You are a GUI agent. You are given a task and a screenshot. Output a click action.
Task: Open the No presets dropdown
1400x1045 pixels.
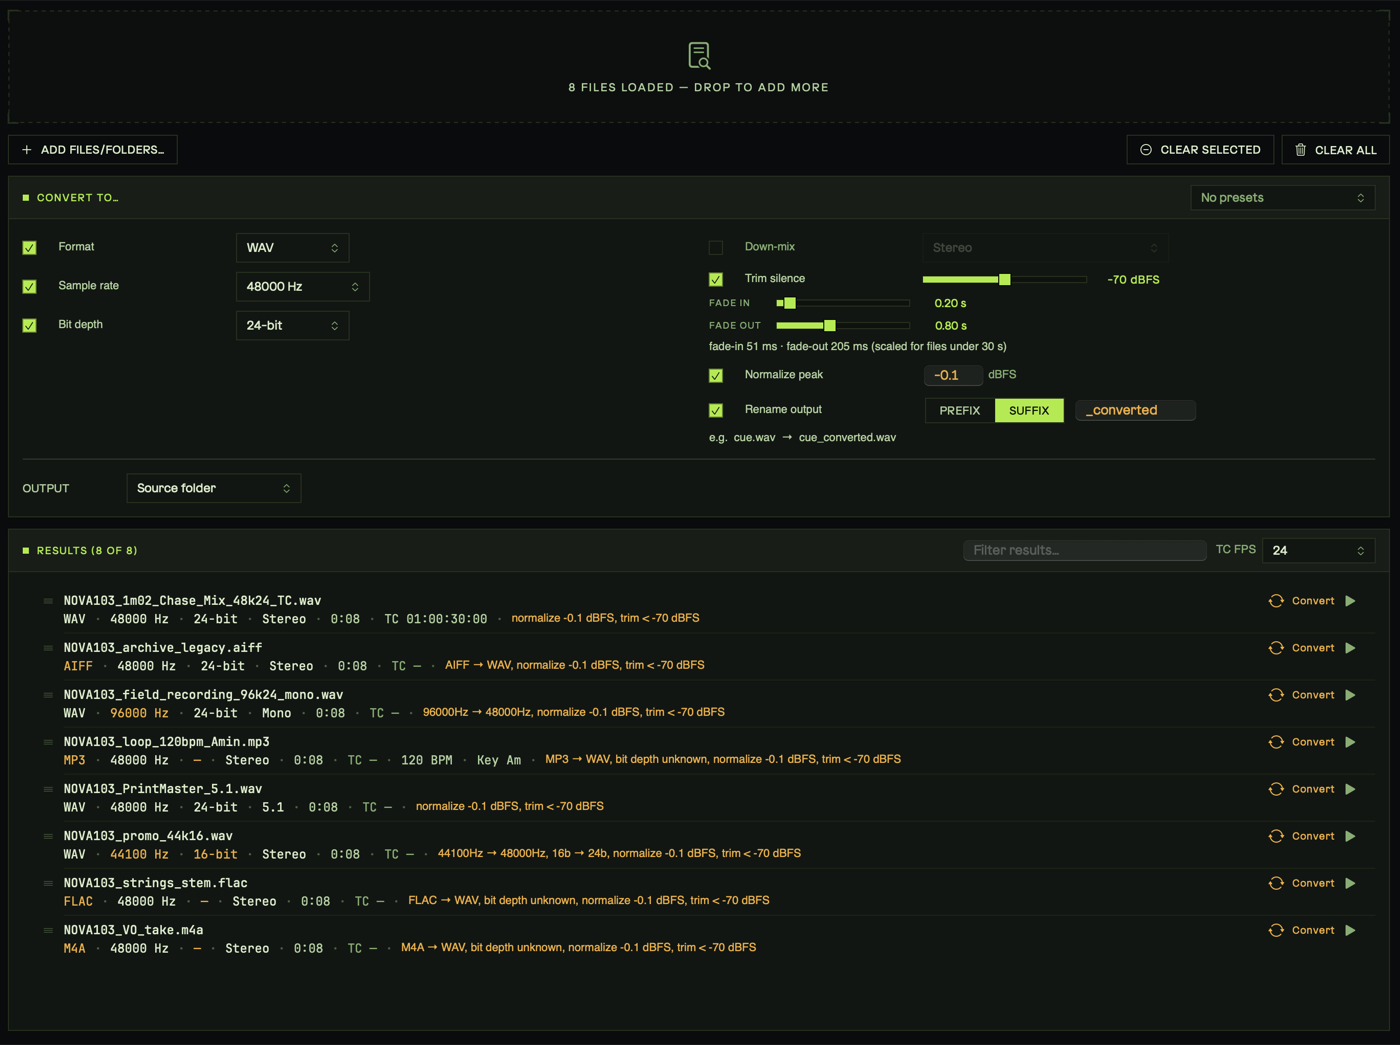(1282, 198)
